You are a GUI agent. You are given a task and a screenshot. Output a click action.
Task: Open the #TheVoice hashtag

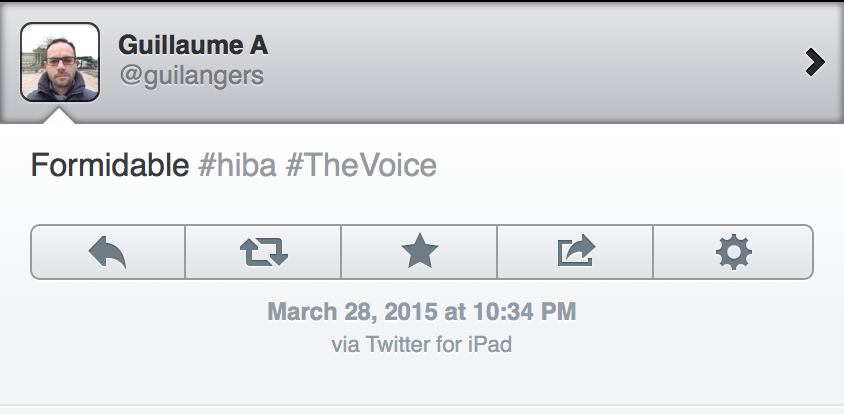(361, 165)
